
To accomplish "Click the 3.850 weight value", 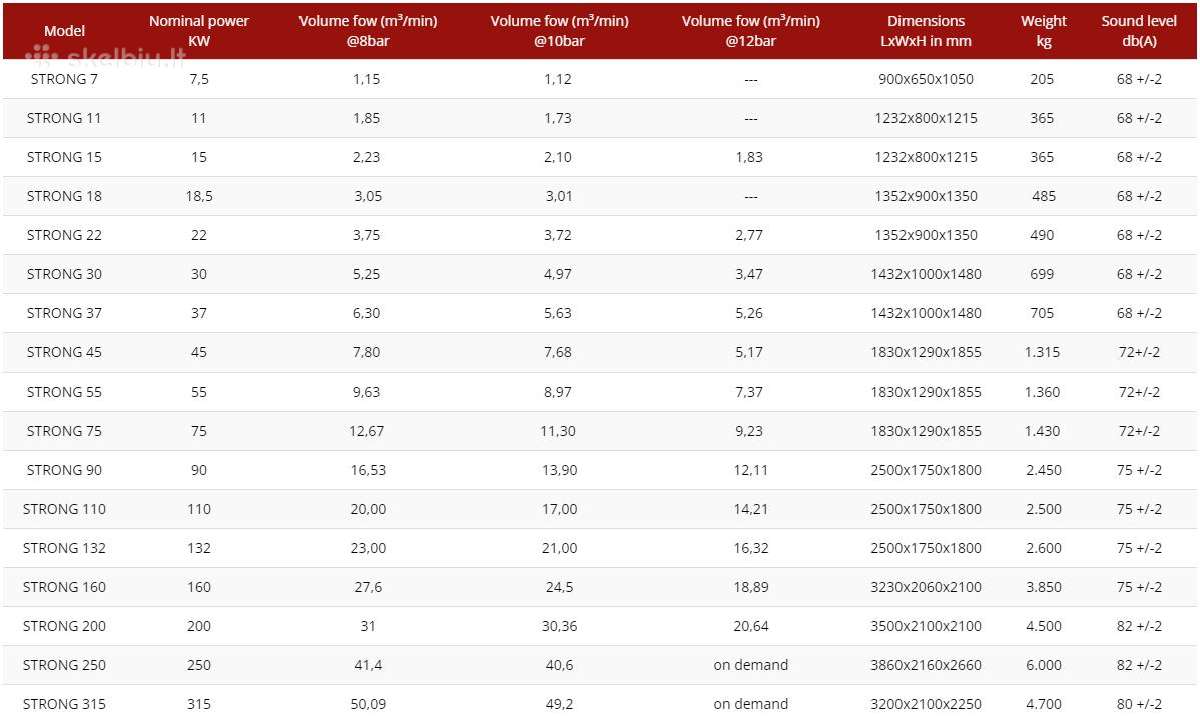I will click(1042, 587).
